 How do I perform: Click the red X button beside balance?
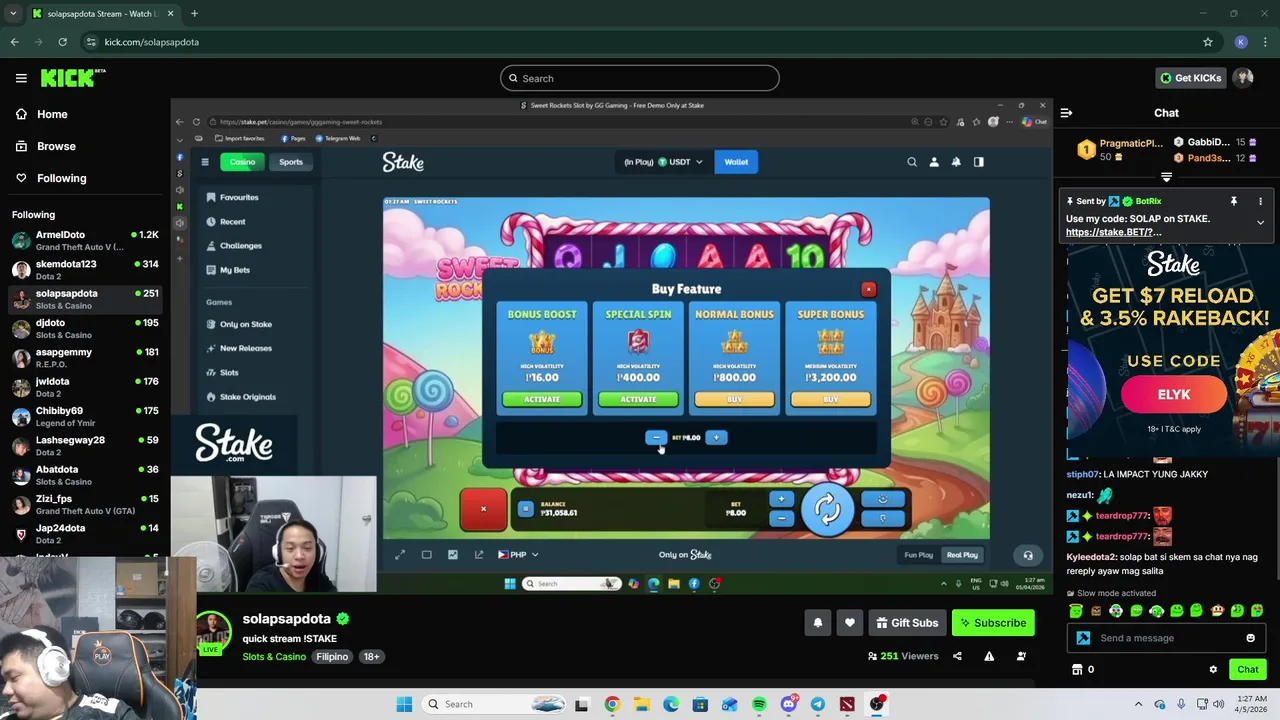pos(483,510)
